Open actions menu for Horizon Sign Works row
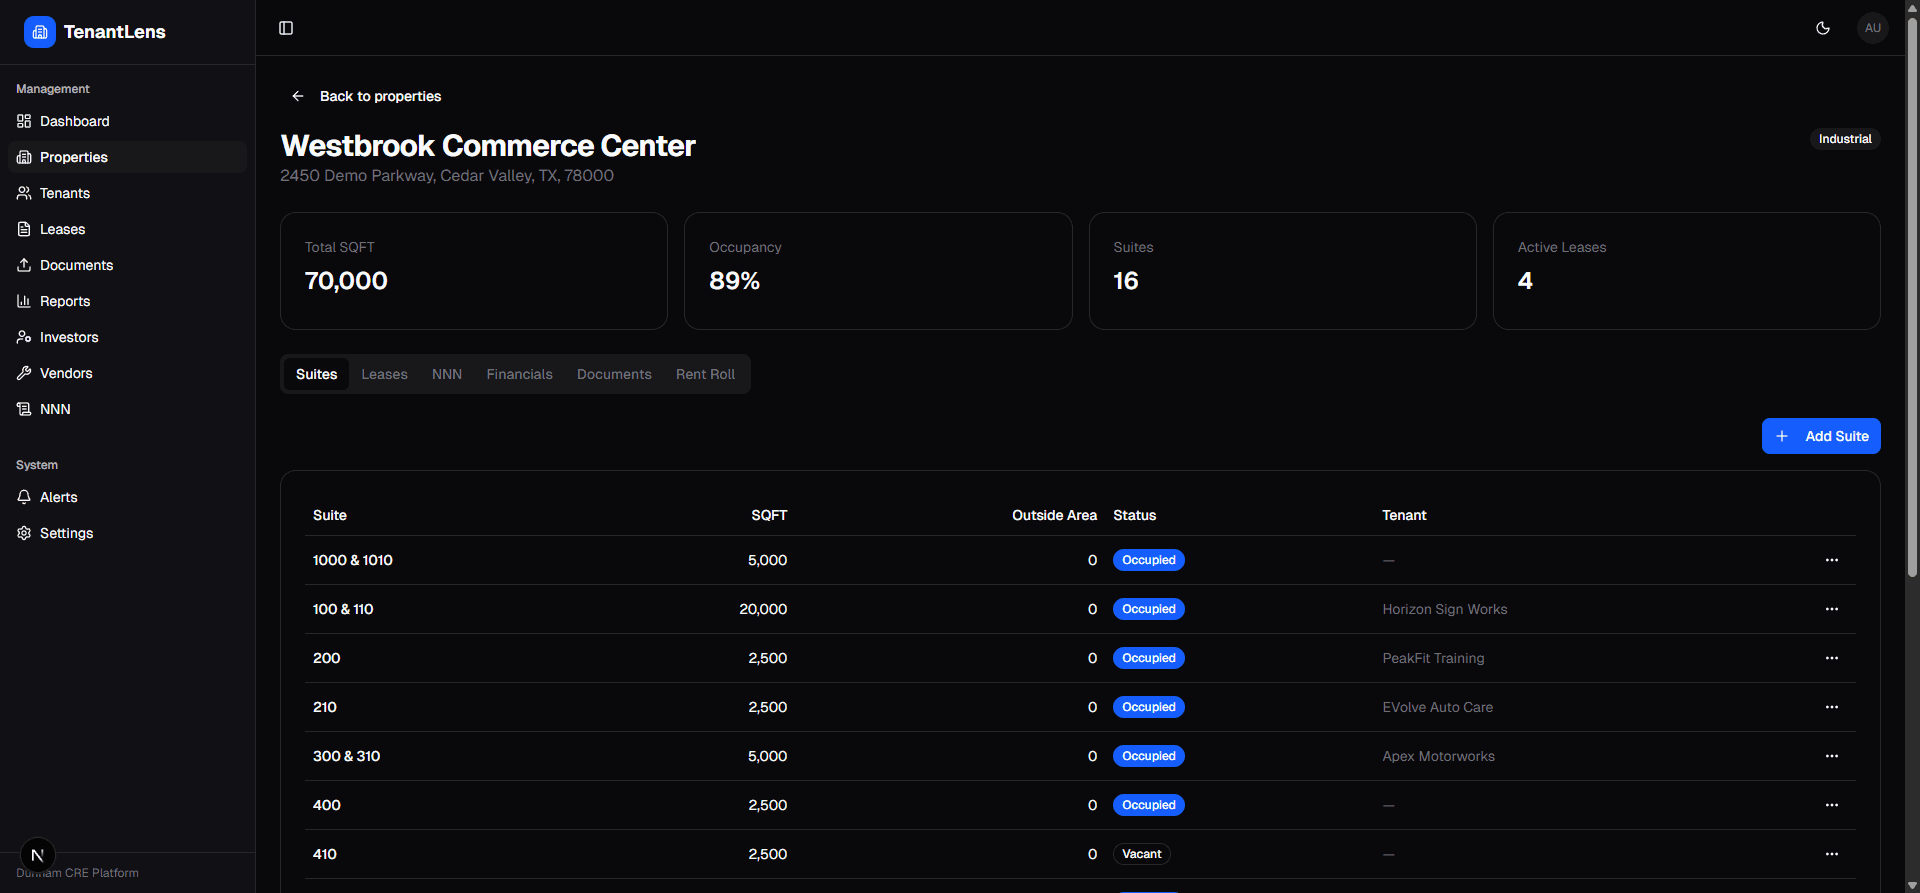The width and height of the screenshot is (1920, 893). point(1831,609)
